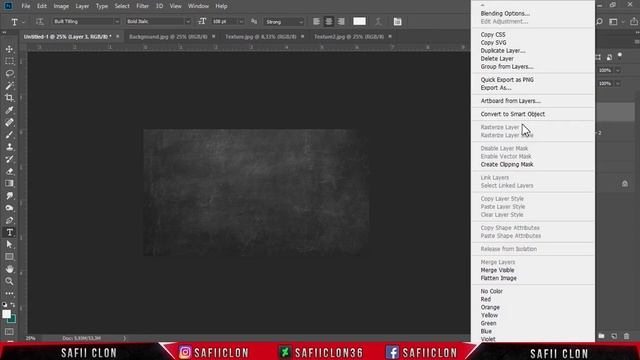The width and height of the screenshot is (640, 360).
Task: Create a new group folder icon
Action: [x=601, y=336]
